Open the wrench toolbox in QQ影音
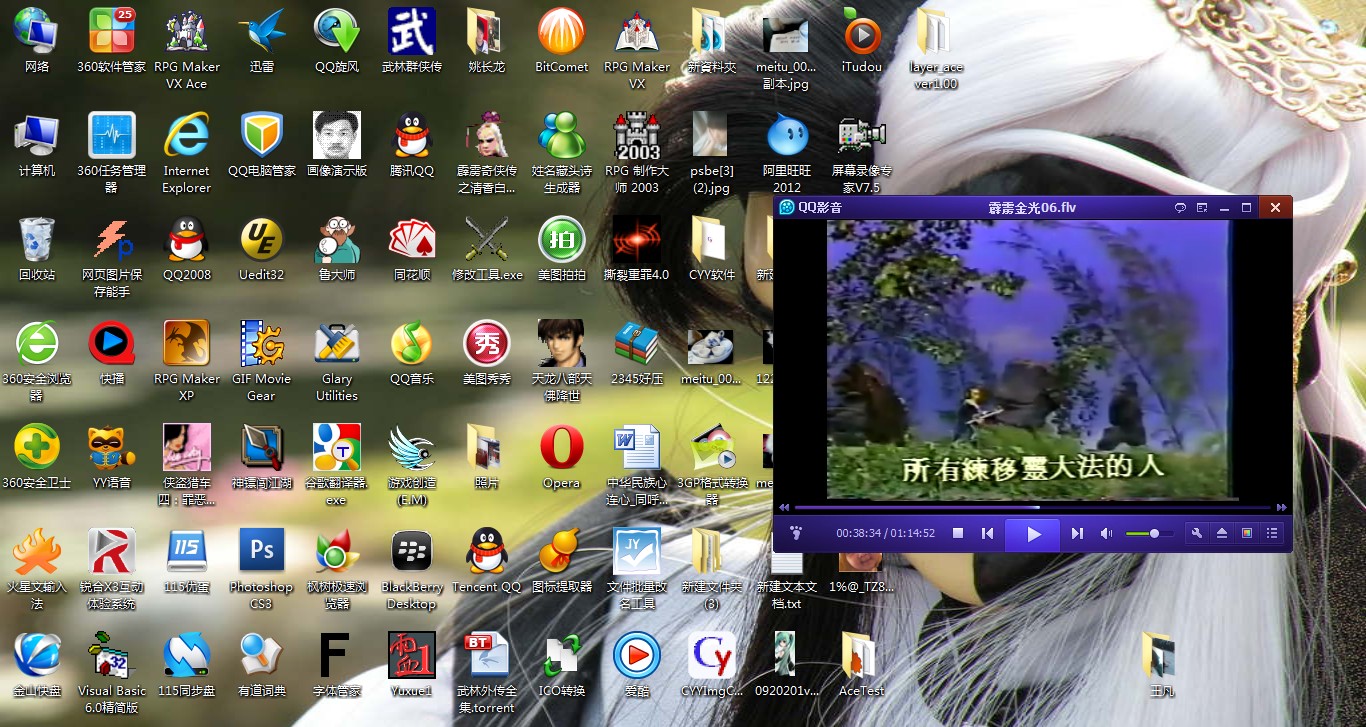 [1196, 534]
